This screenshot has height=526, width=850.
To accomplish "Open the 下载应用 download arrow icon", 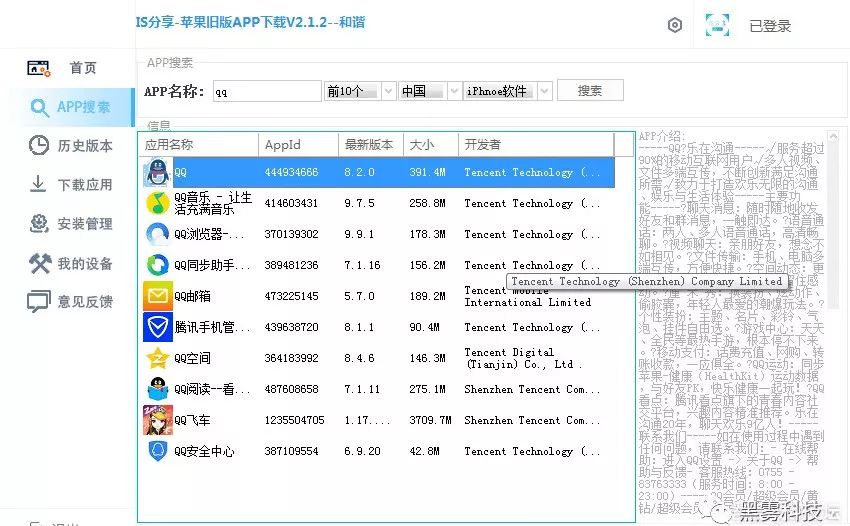I will [38, 184].
